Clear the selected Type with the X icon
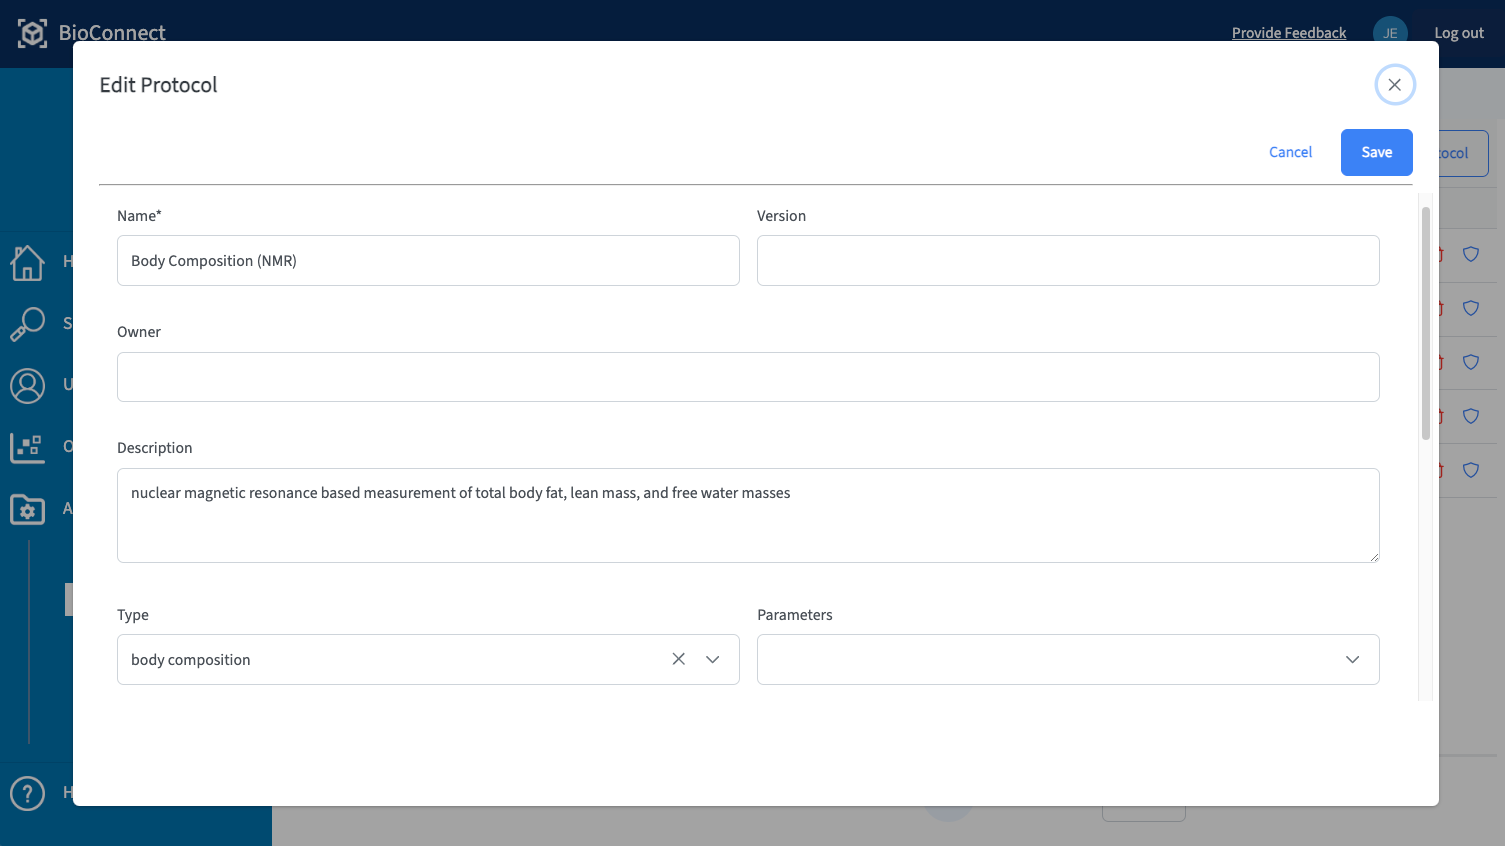1505x846 pixels. pos(678,659)
